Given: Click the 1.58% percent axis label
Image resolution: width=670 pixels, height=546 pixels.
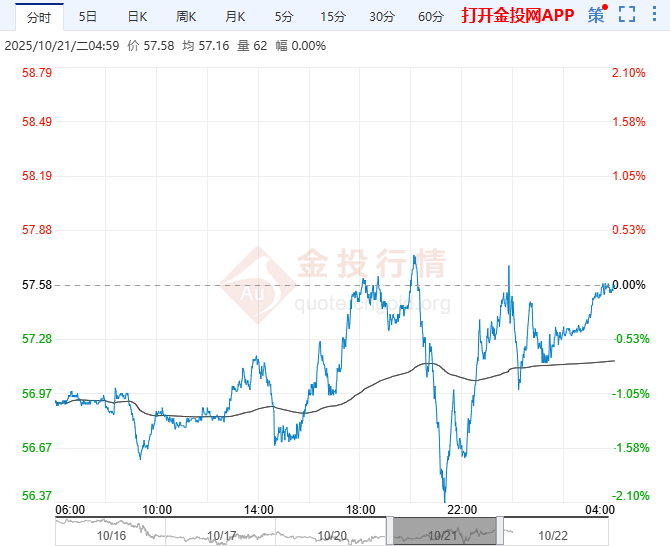Looking at the screenshot, I should 629,122.
